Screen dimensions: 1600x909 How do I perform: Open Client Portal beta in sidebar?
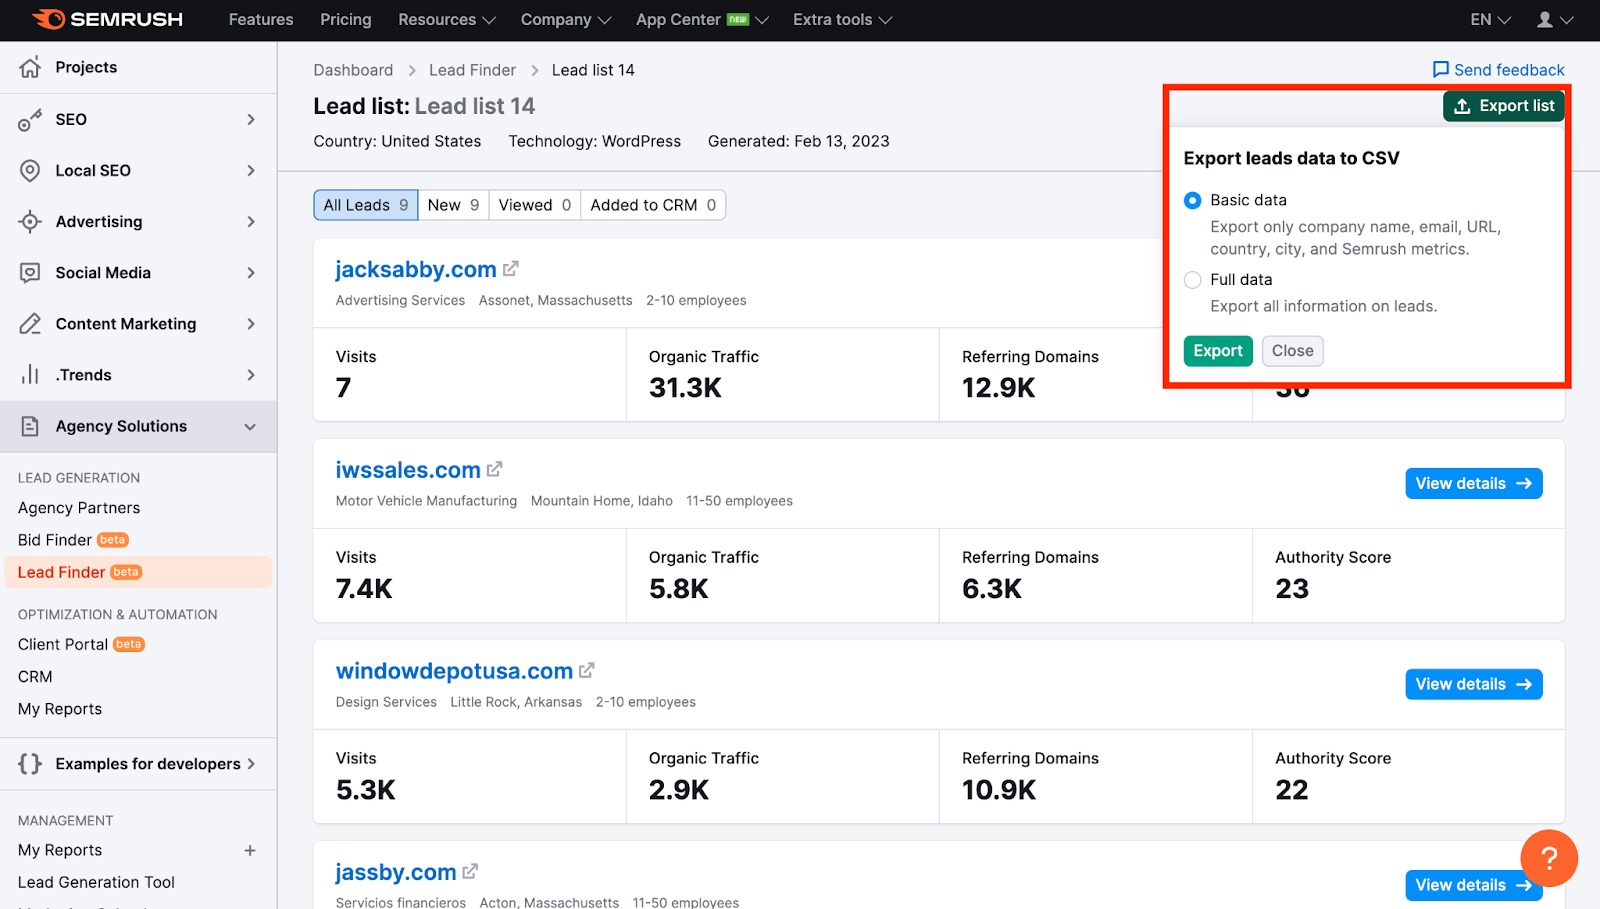[x=81, y=645]
